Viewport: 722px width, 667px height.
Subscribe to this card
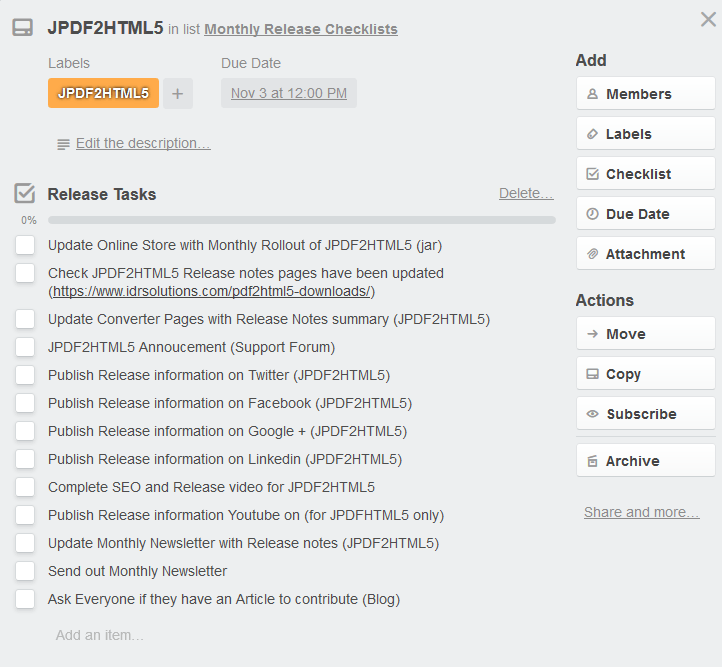[x=646, y=414]
